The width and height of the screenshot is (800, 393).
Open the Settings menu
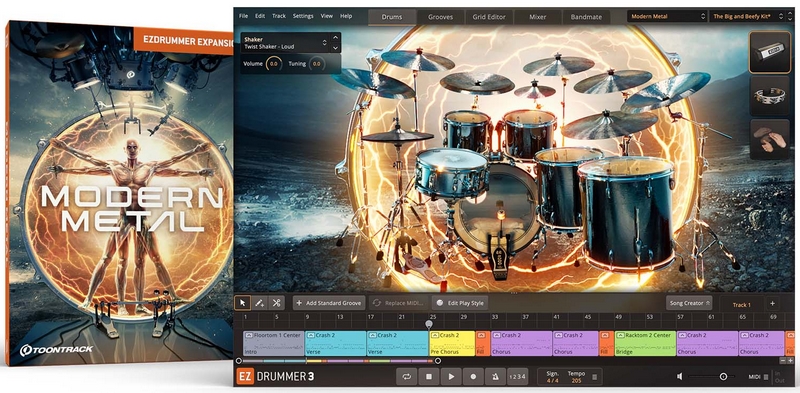click(303, 16)
